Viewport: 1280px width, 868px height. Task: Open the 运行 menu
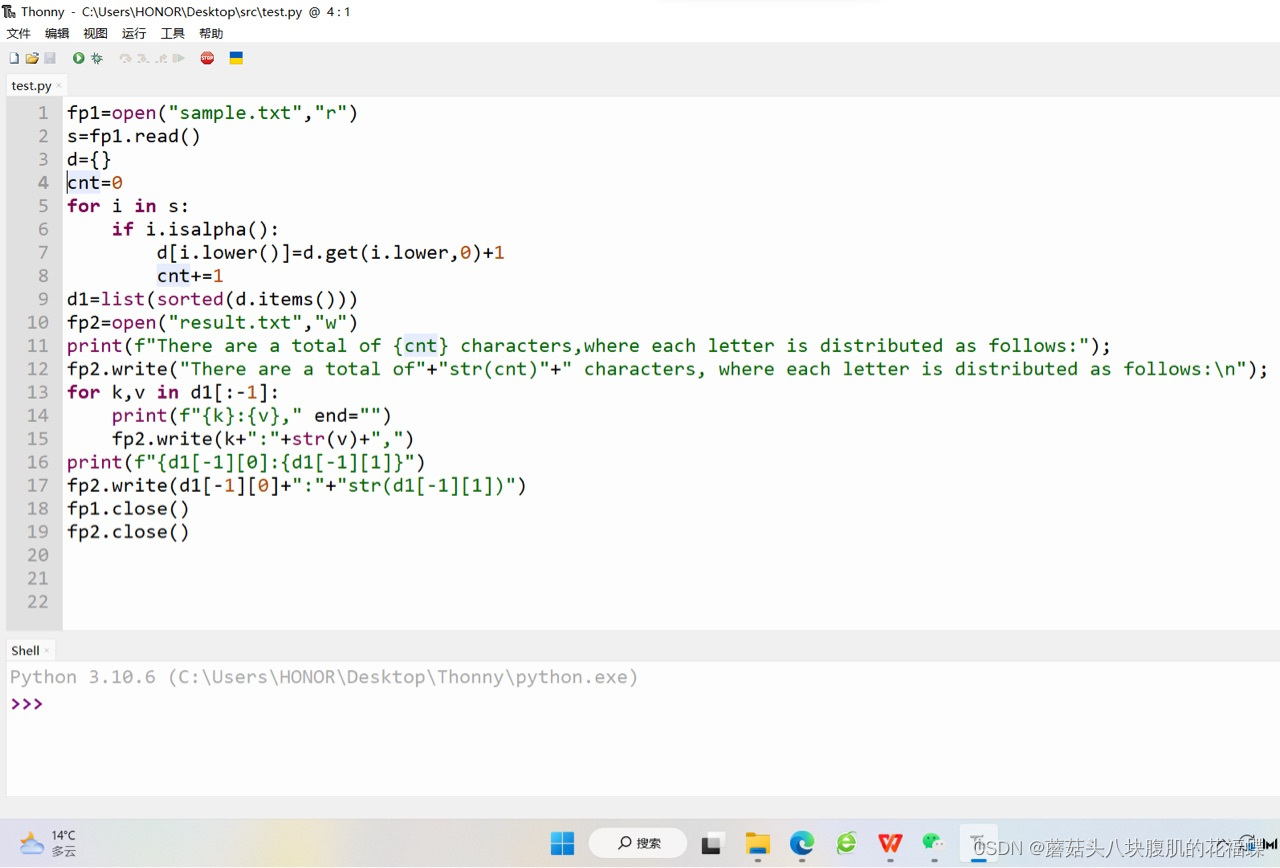pos(134,33)
